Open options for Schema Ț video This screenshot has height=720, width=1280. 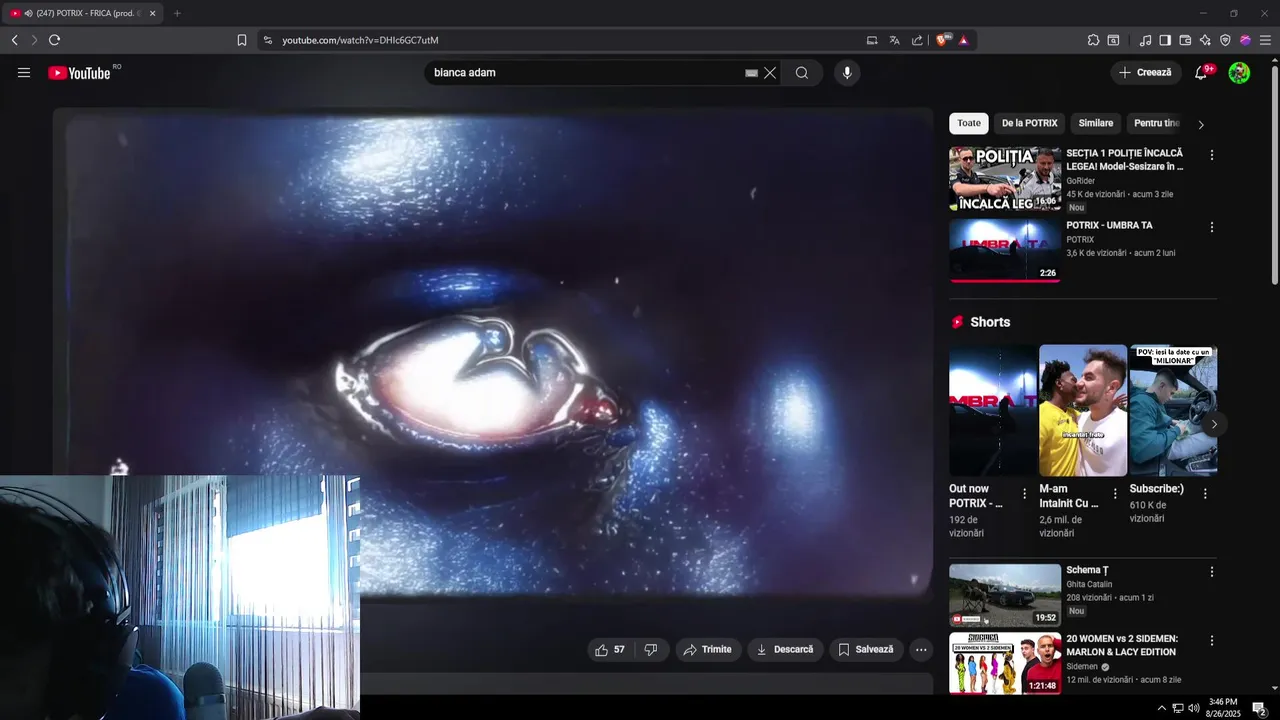(x=1211, y=572)
